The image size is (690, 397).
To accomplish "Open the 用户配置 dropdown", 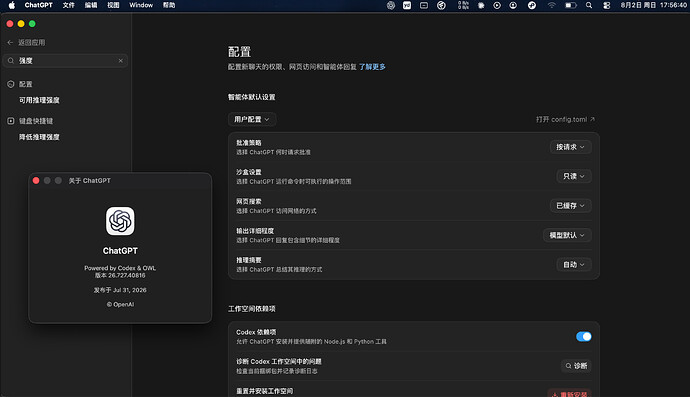I will click(x=252, y=119).
